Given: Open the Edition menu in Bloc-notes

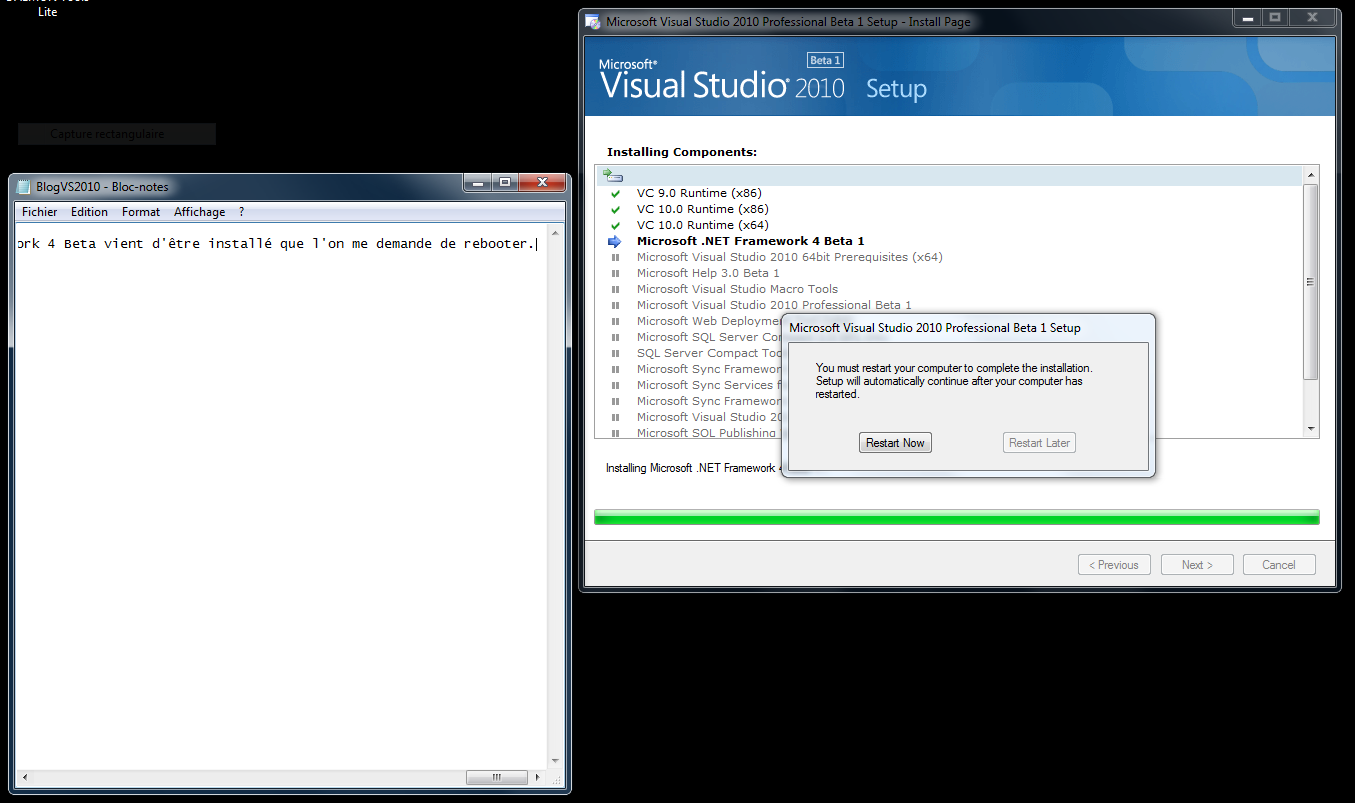Looking at the screenshot, I should (89, 212).
